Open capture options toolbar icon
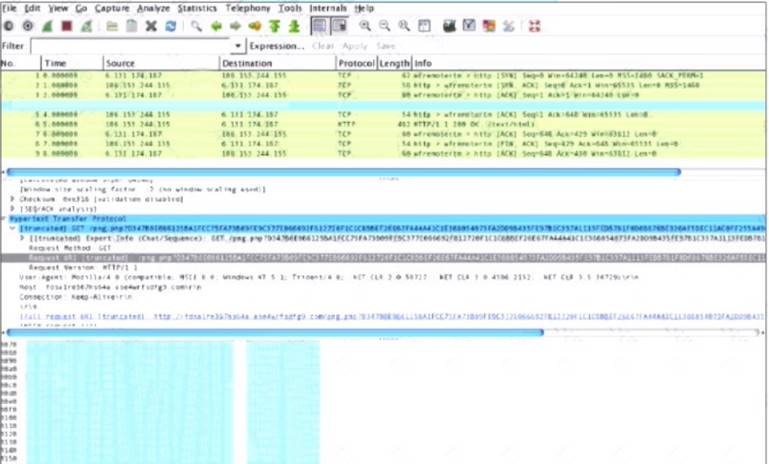This screenshot has height=464, width=769. click(28, 26)
